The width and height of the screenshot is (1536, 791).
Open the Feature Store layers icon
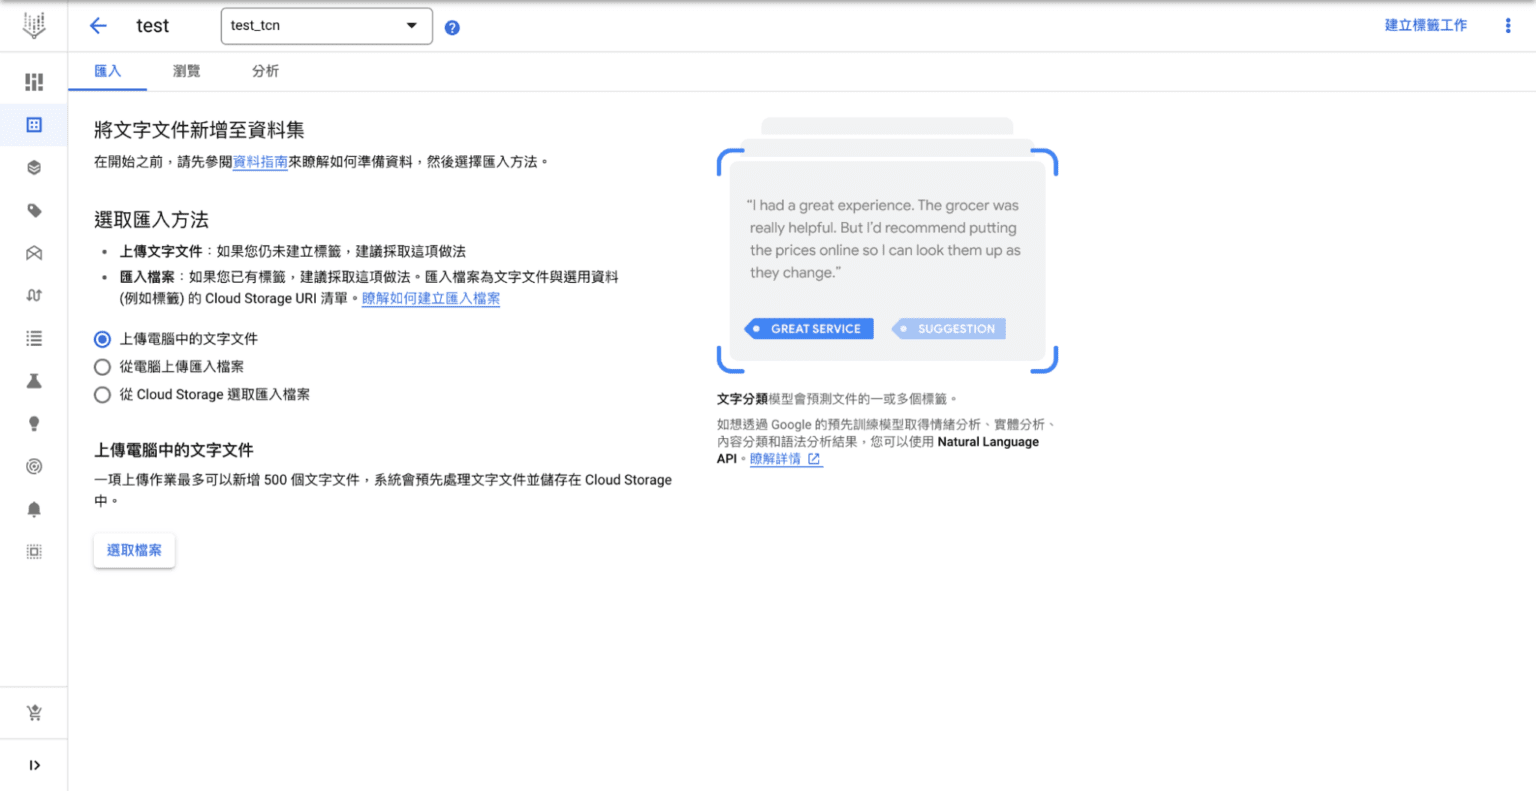pyautogui.click(x=34, y=167)
